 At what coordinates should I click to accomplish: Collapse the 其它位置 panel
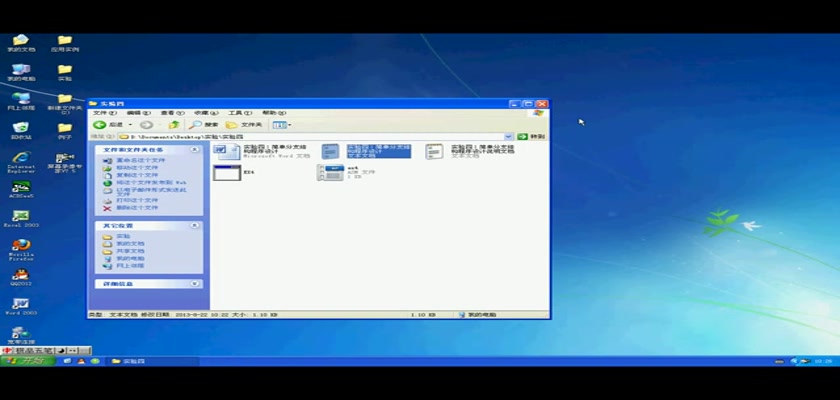pos(194,225)
